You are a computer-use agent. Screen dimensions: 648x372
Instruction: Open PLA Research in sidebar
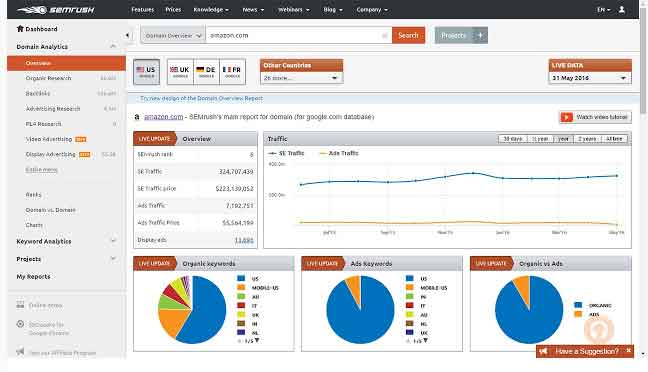(x=43, y=124)
